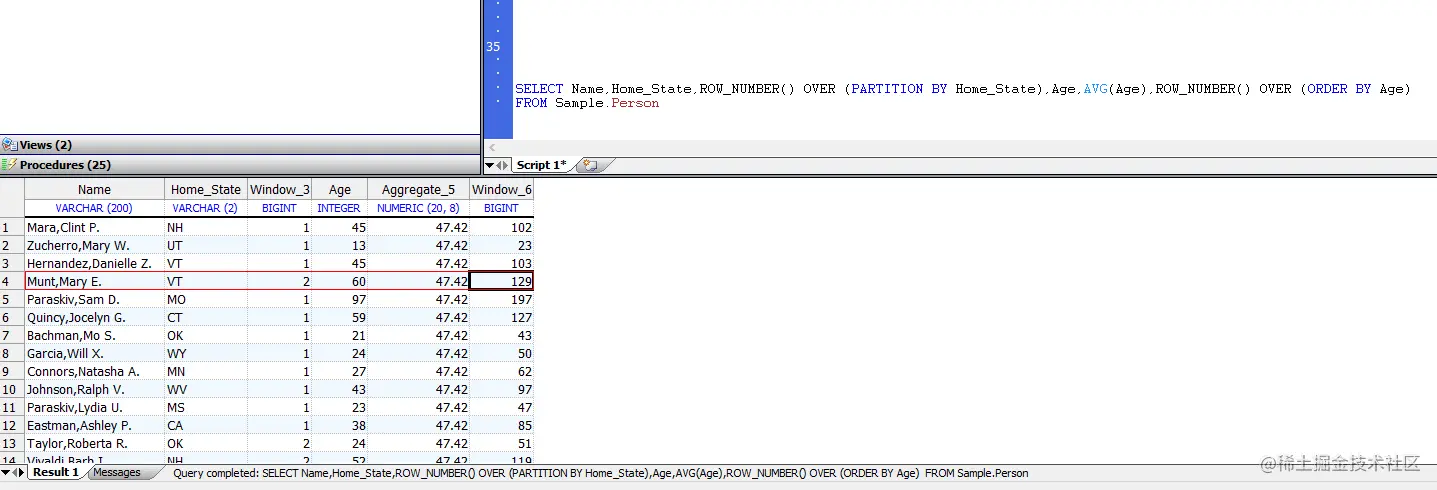Select Home_State cell WY
Image resolution: width=1437 pixels, height=490 pixels.
tap(206, 353)
